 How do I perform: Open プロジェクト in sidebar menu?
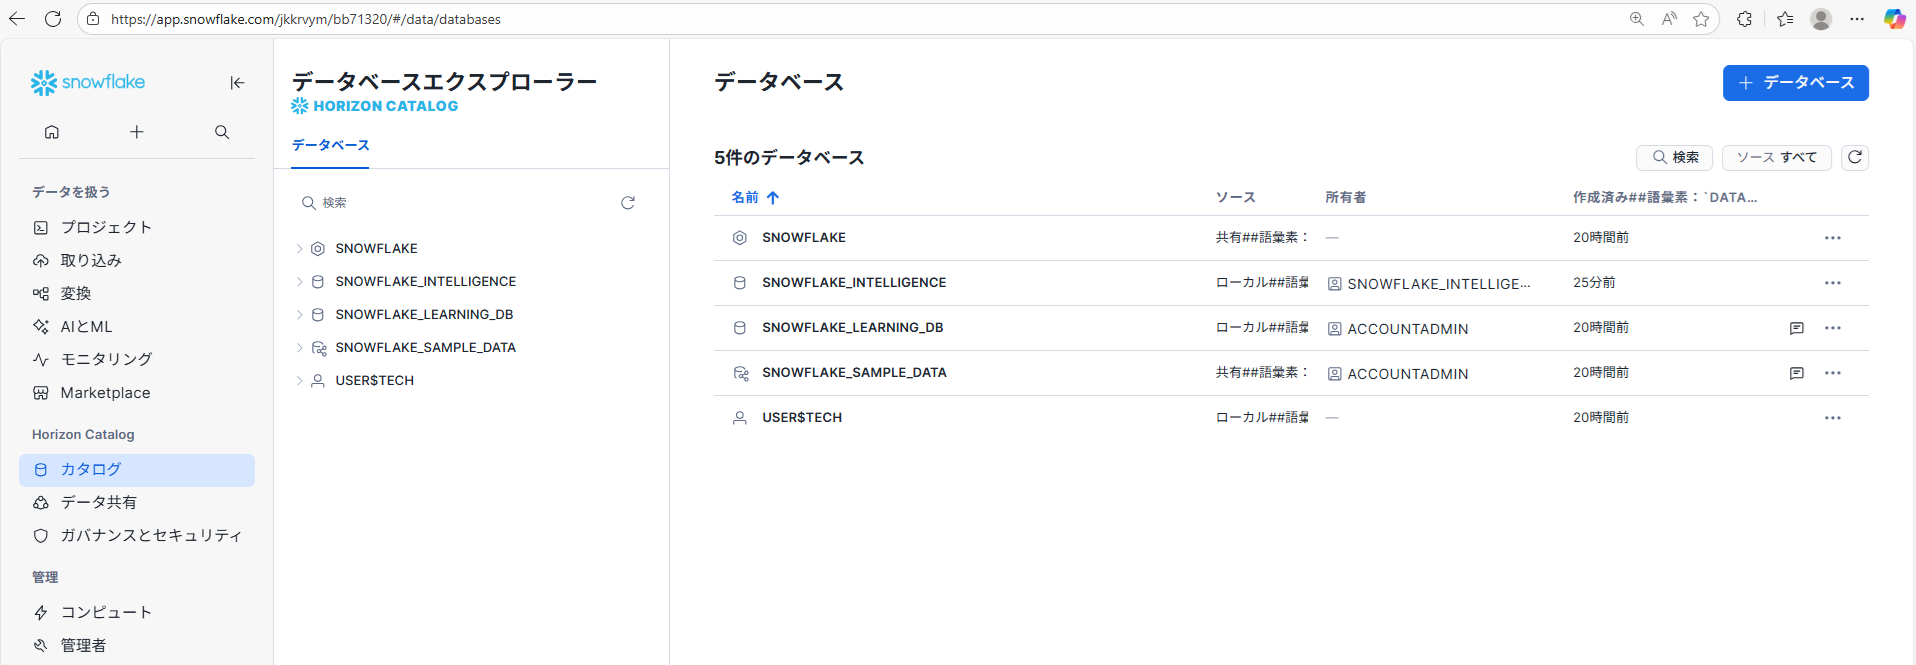pos(137,227)
